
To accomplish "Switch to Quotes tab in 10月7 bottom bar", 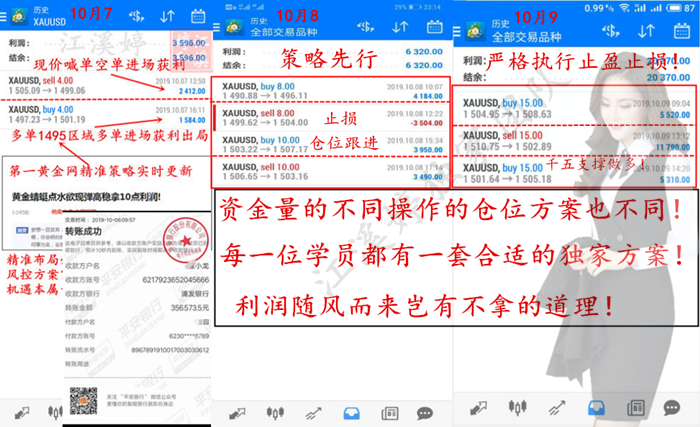I will [x=21, y=413].
